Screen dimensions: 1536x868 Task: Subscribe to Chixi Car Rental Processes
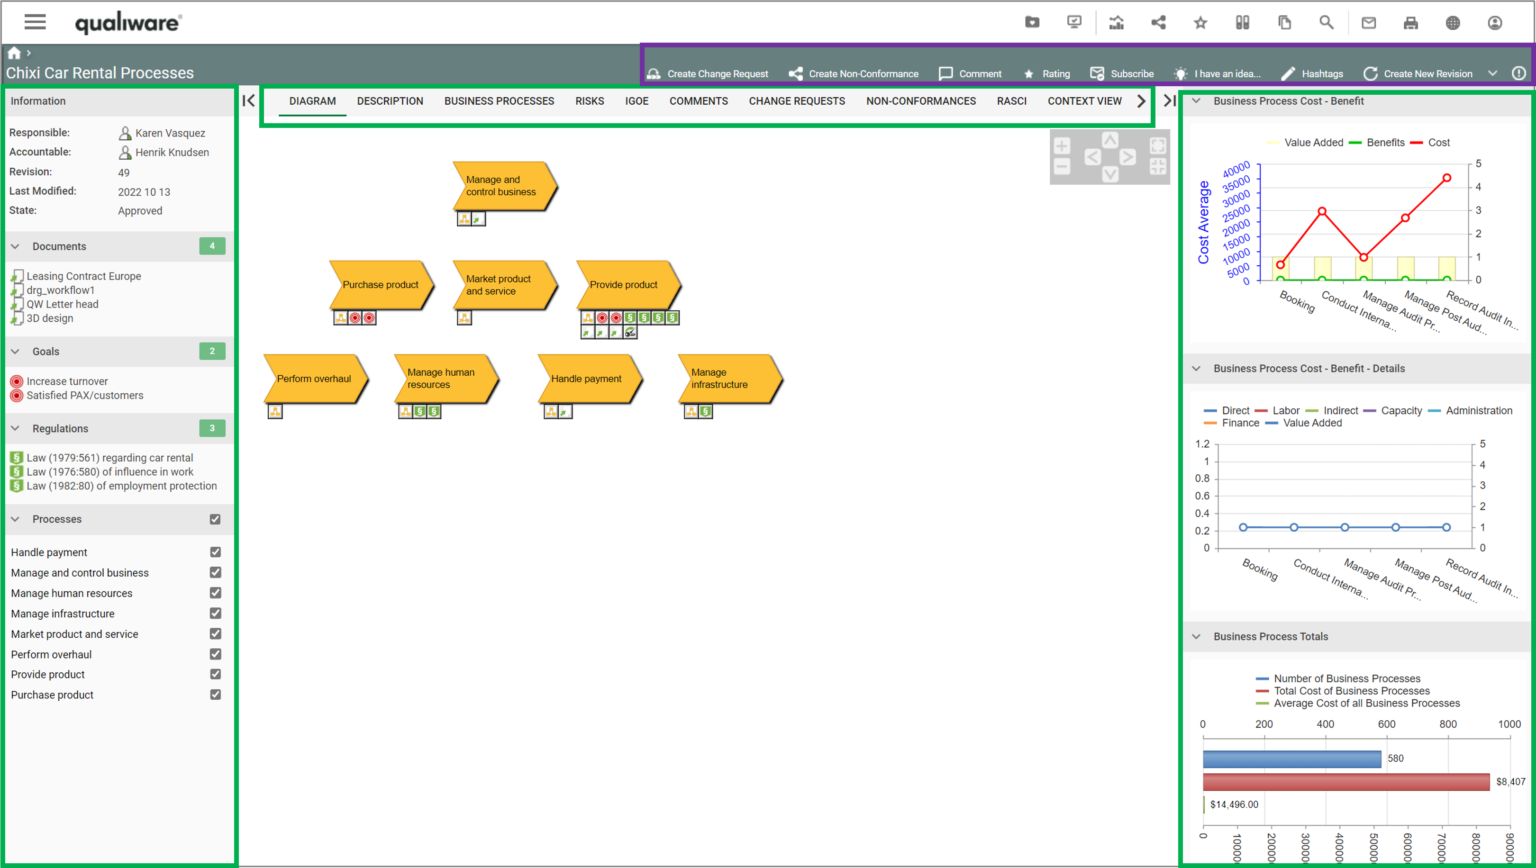click(x=1122, y=73)
